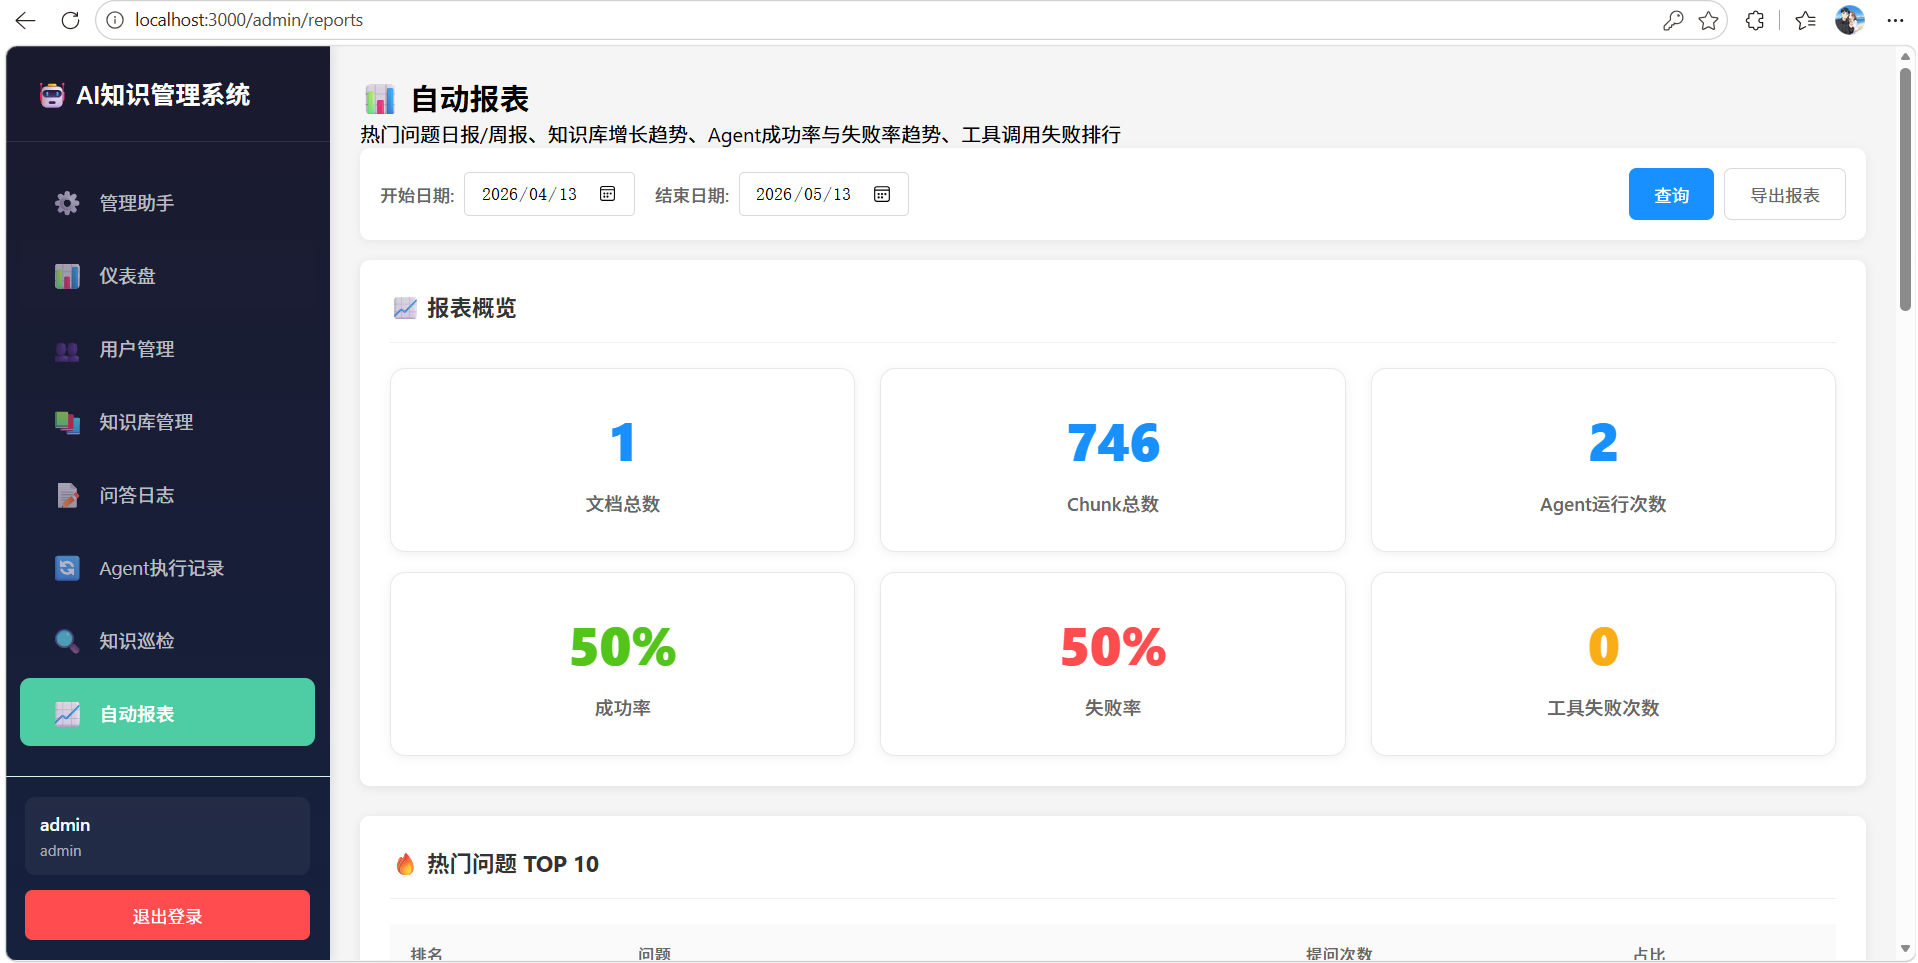1918x963 pixels.
Task: Click the AI知识管理系统 title text
Action: pos(163,95)
